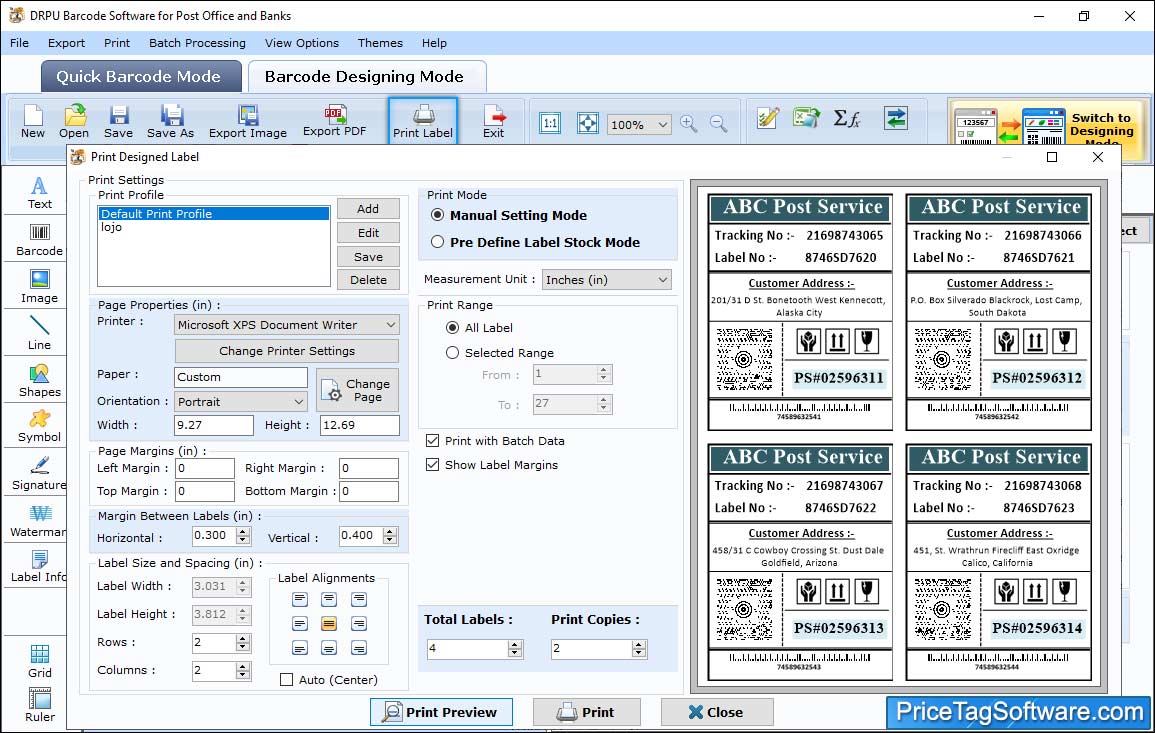Click the Save toolbar icon
This screenshot has height=733, width=1155.
click(x=119, y=122)
